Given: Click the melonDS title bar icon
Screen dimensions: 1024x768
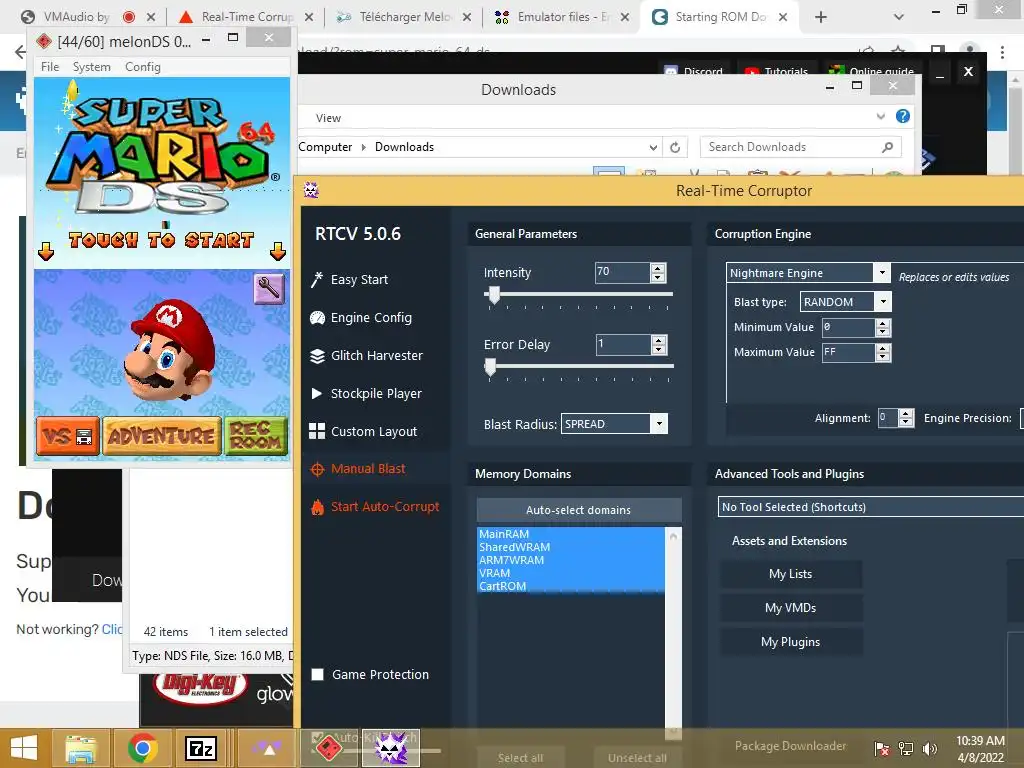Looking at the screenshot, I should [44, 42].
